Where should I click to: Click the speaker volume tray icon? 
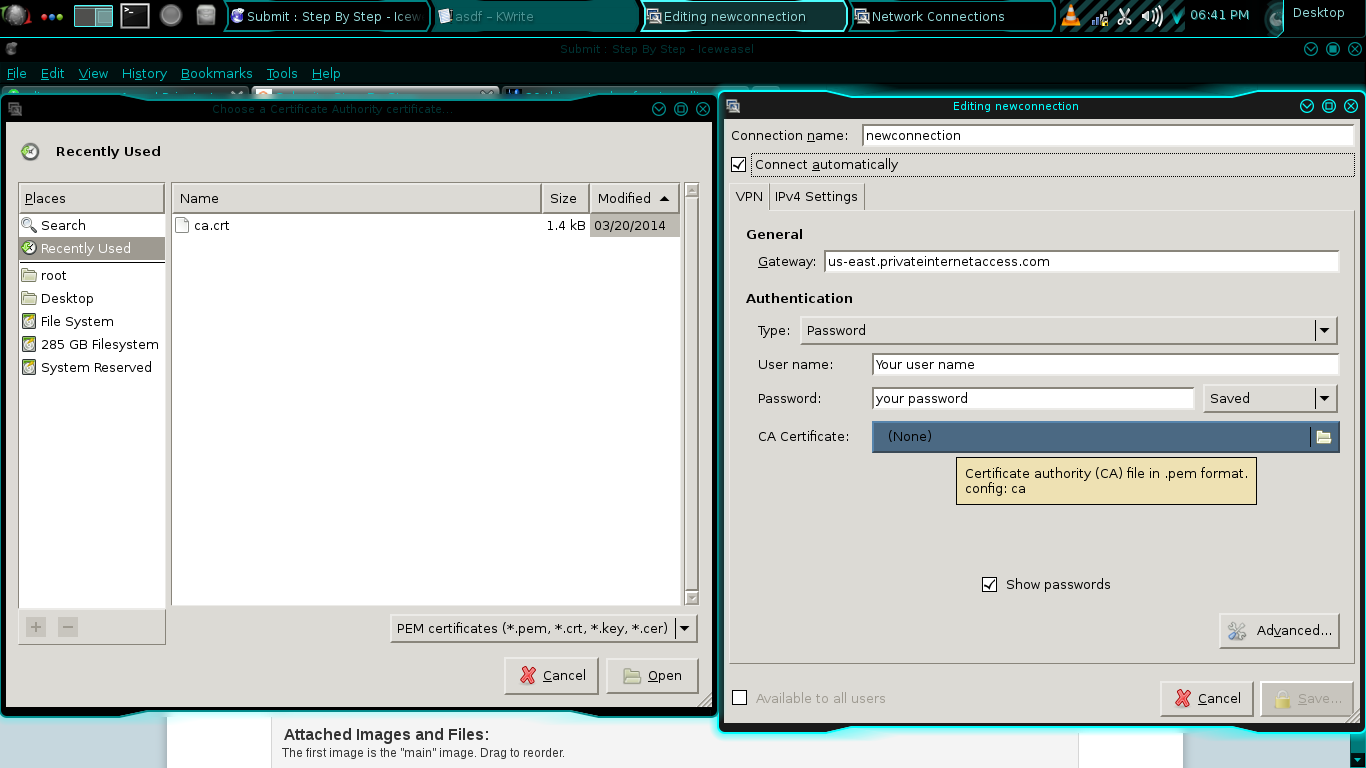tap(1151, 16)
